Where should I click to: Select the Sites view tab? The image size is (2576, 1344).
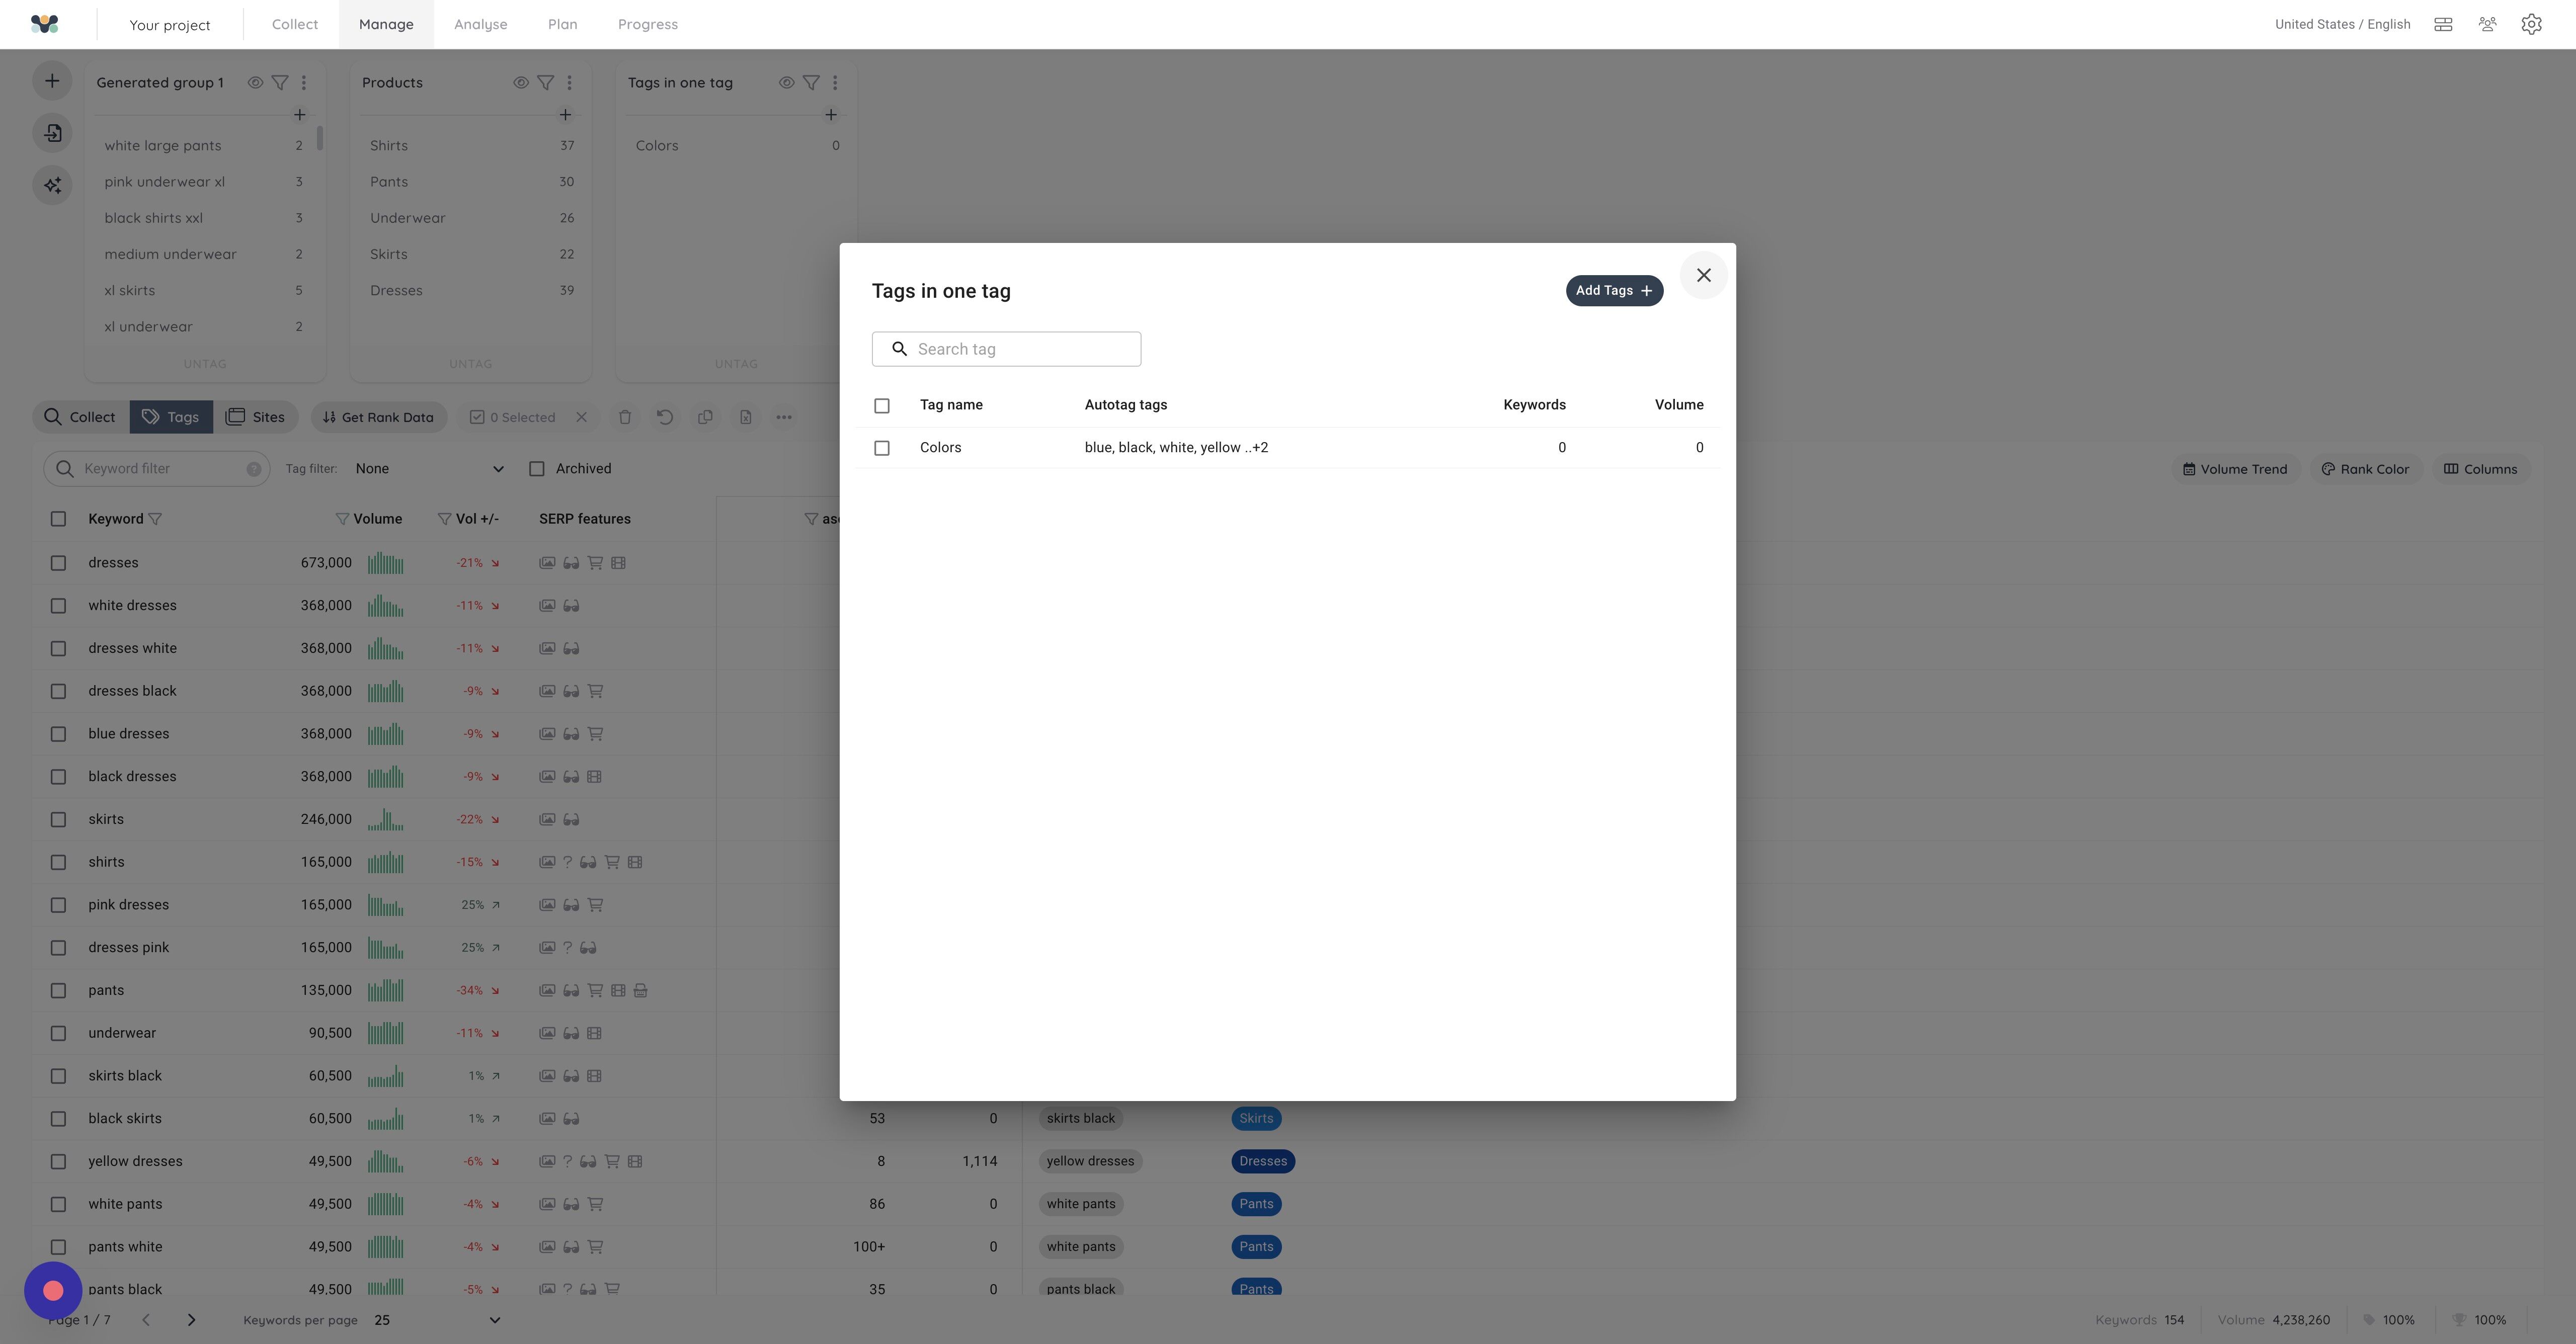tap(256, 417)
